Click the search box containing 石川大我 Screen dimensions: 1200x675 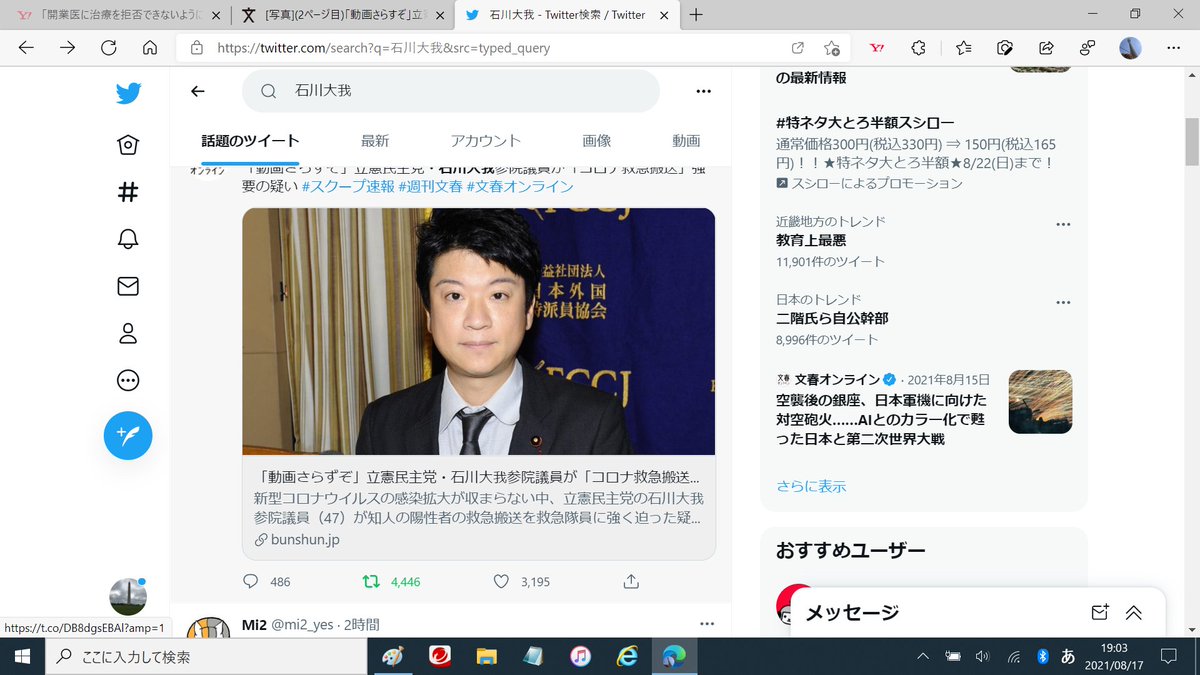pos(451,91)
